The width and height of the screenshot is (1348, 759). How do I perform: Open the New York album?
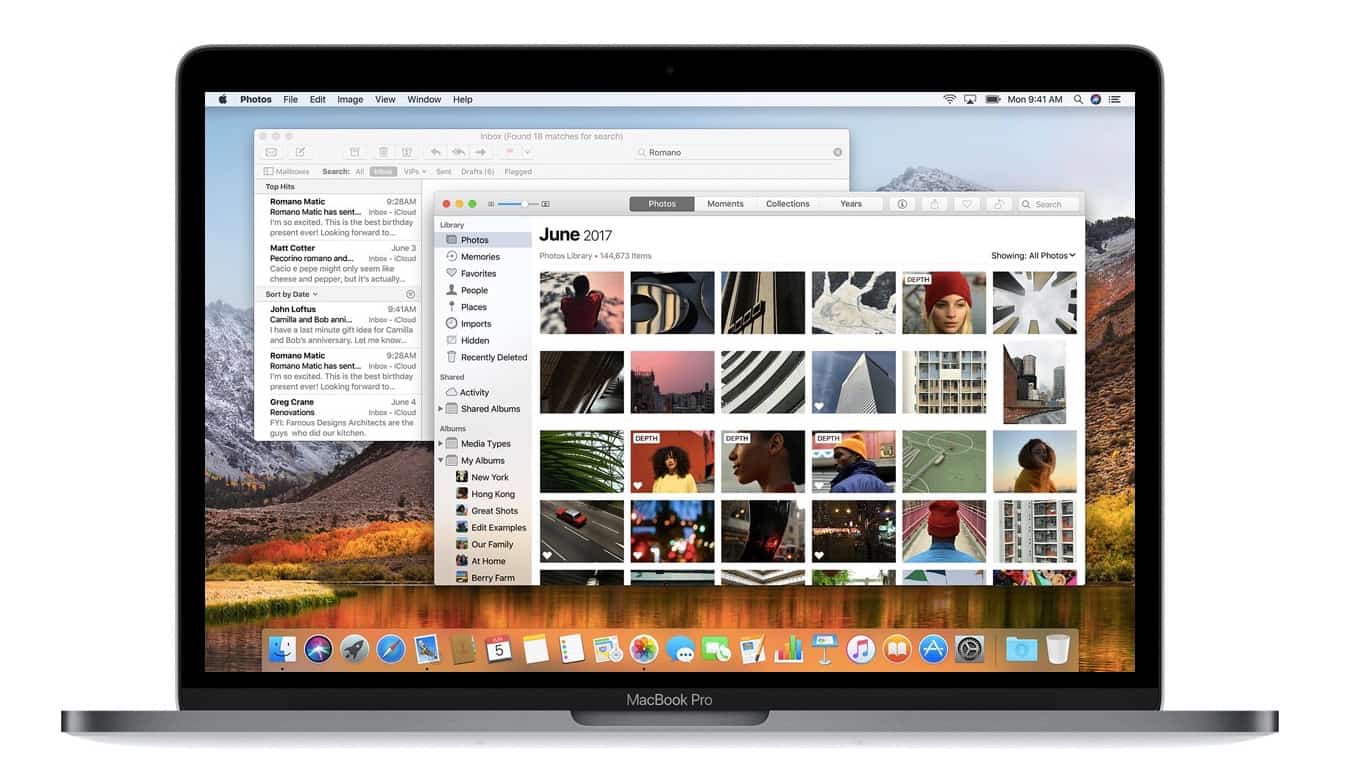pos(489,477)
